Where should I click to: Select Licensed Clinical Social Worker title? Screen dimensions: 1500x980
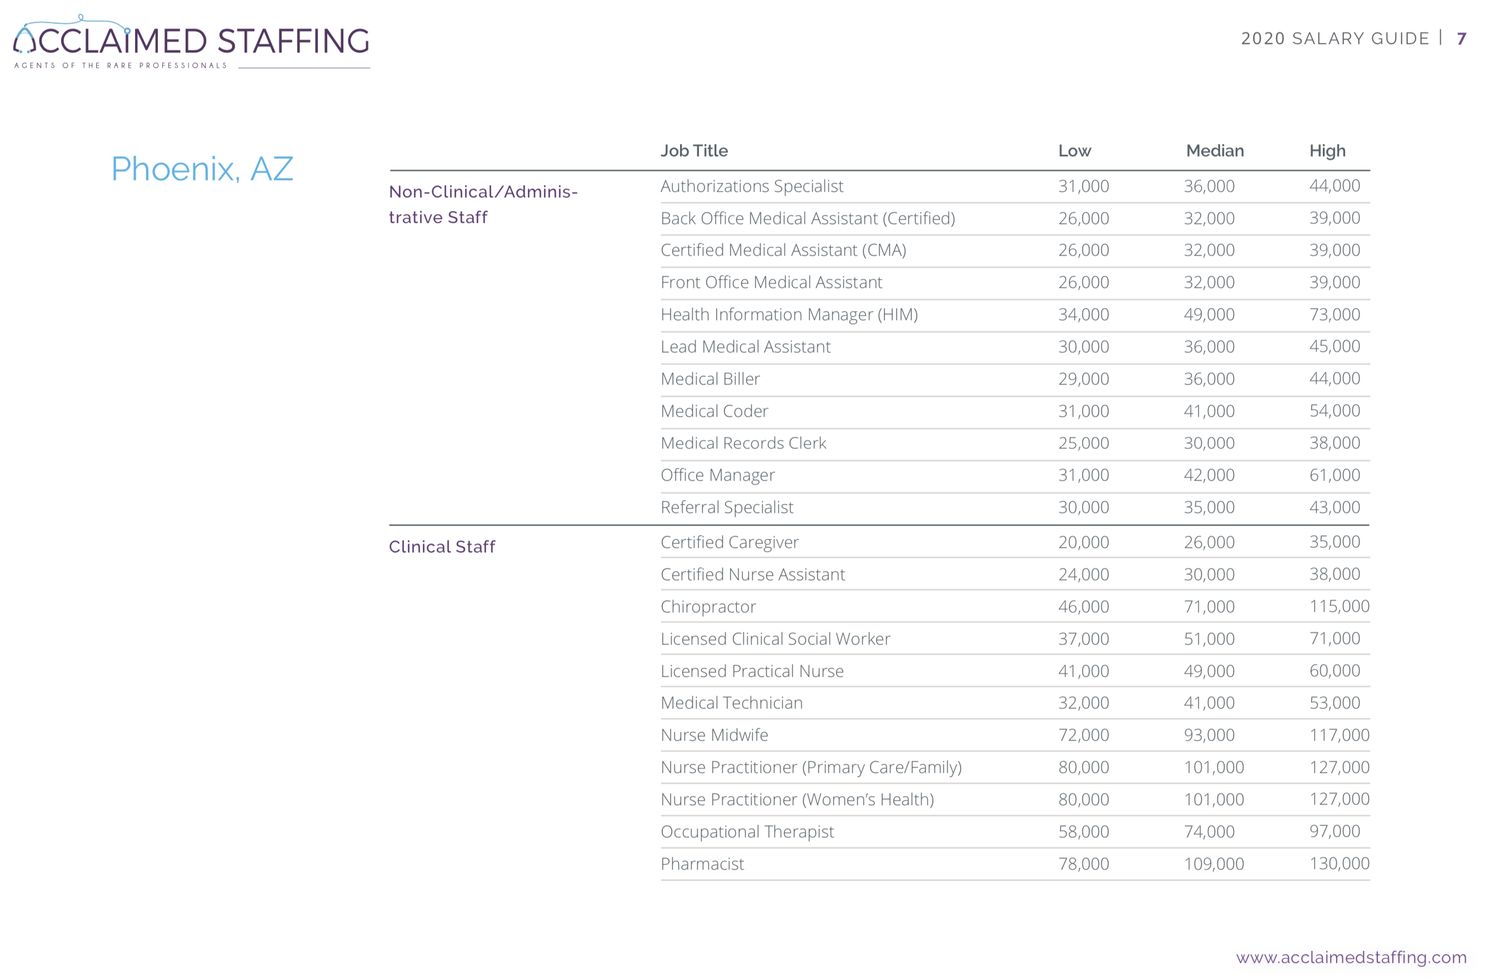tap(775, 639)
